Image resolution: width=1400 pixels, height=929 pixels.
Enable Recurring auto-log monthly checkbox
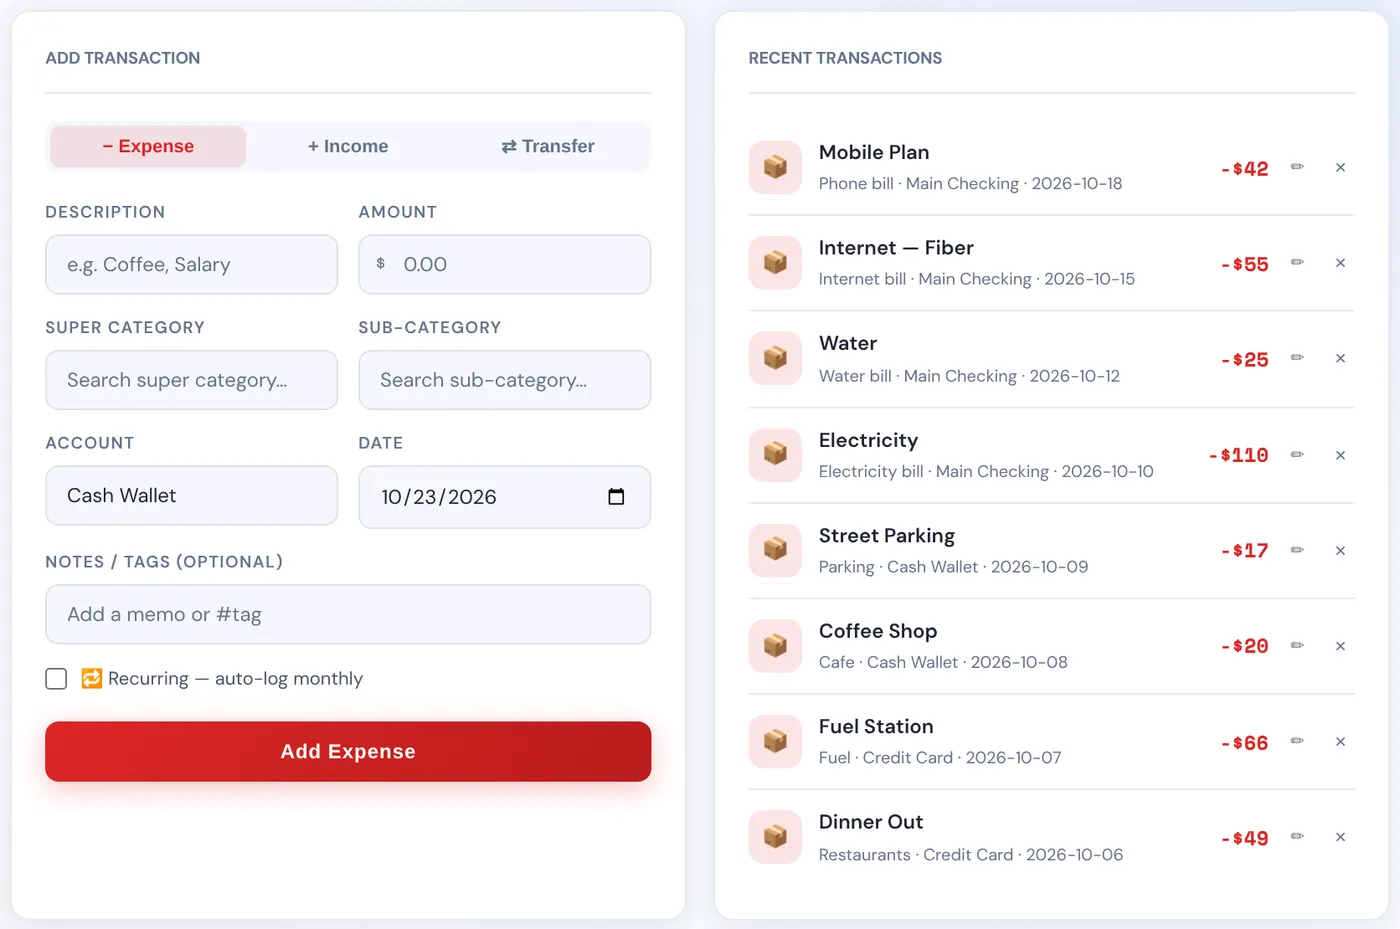click(x=56, y=679)
